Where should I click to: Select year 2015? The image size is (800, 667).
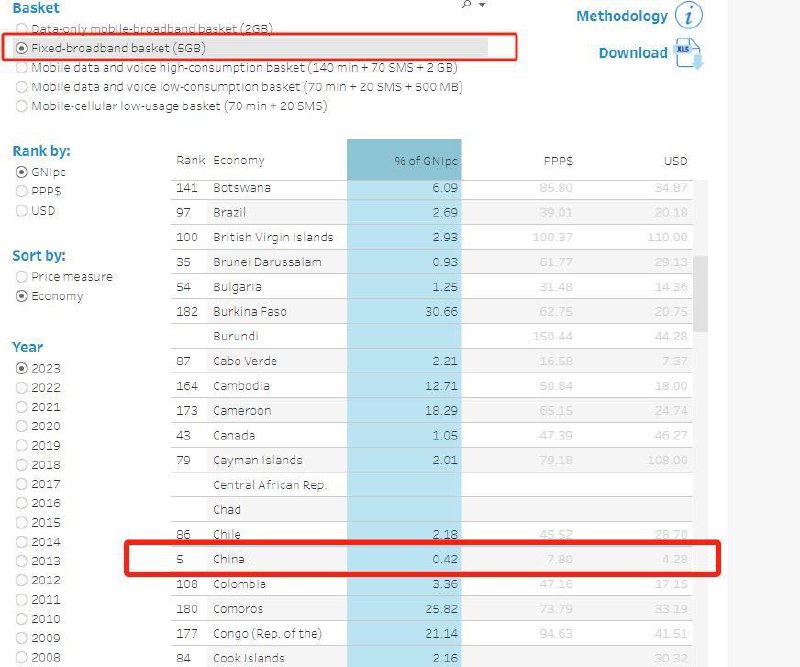pos(38,522)
